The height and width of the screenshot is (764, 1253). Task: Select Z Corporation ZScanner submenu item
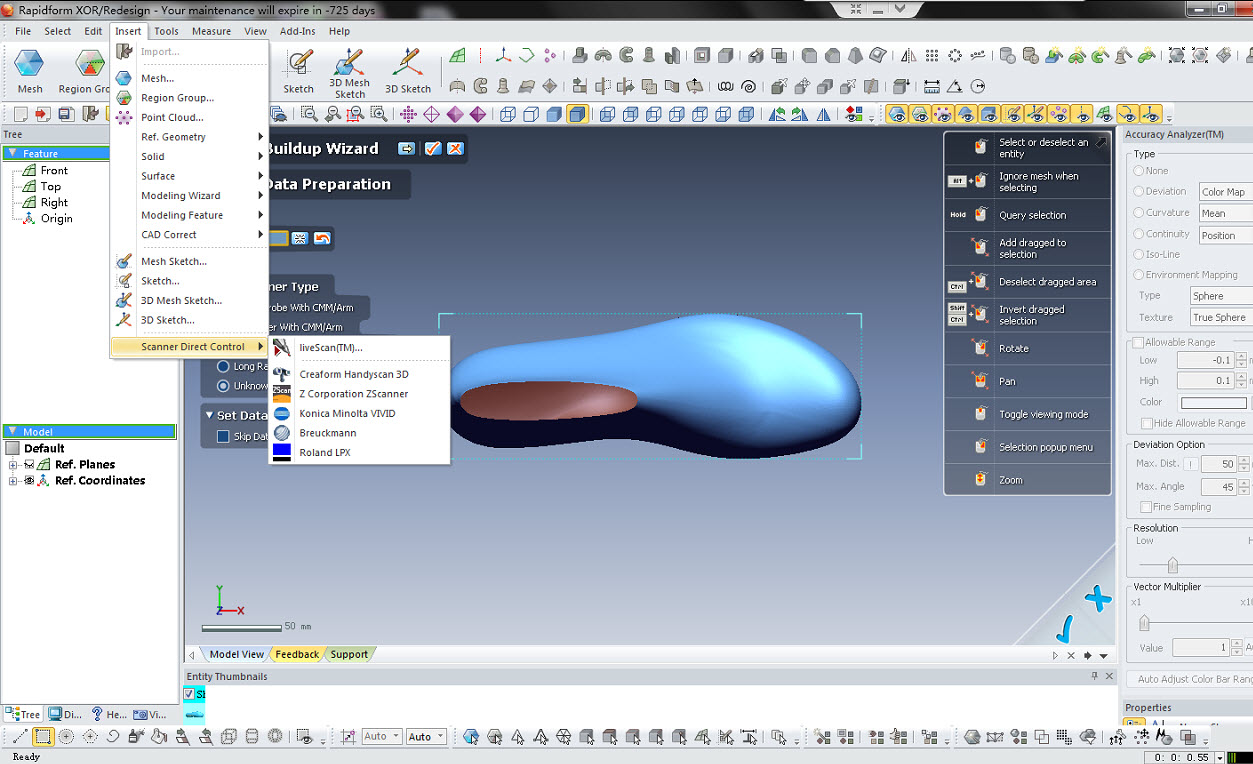354,394
